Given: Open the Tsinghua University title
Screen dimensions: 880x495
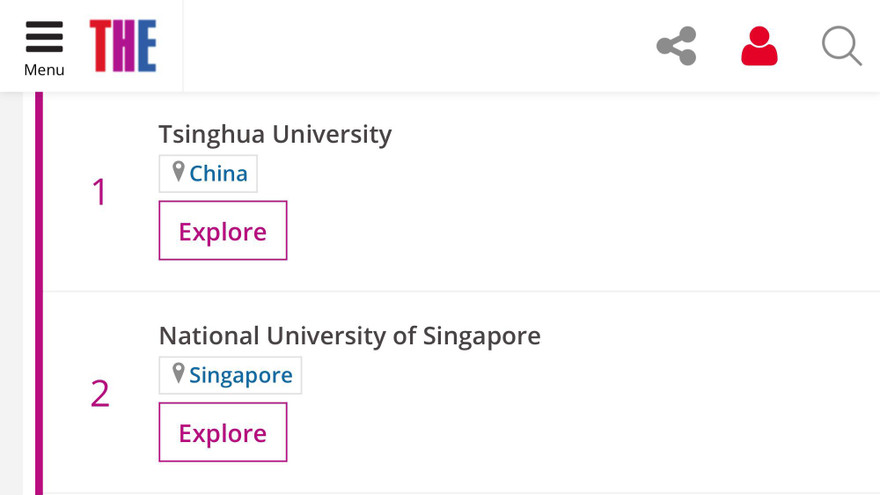Looking at the screenshot, I should [275, 134].
